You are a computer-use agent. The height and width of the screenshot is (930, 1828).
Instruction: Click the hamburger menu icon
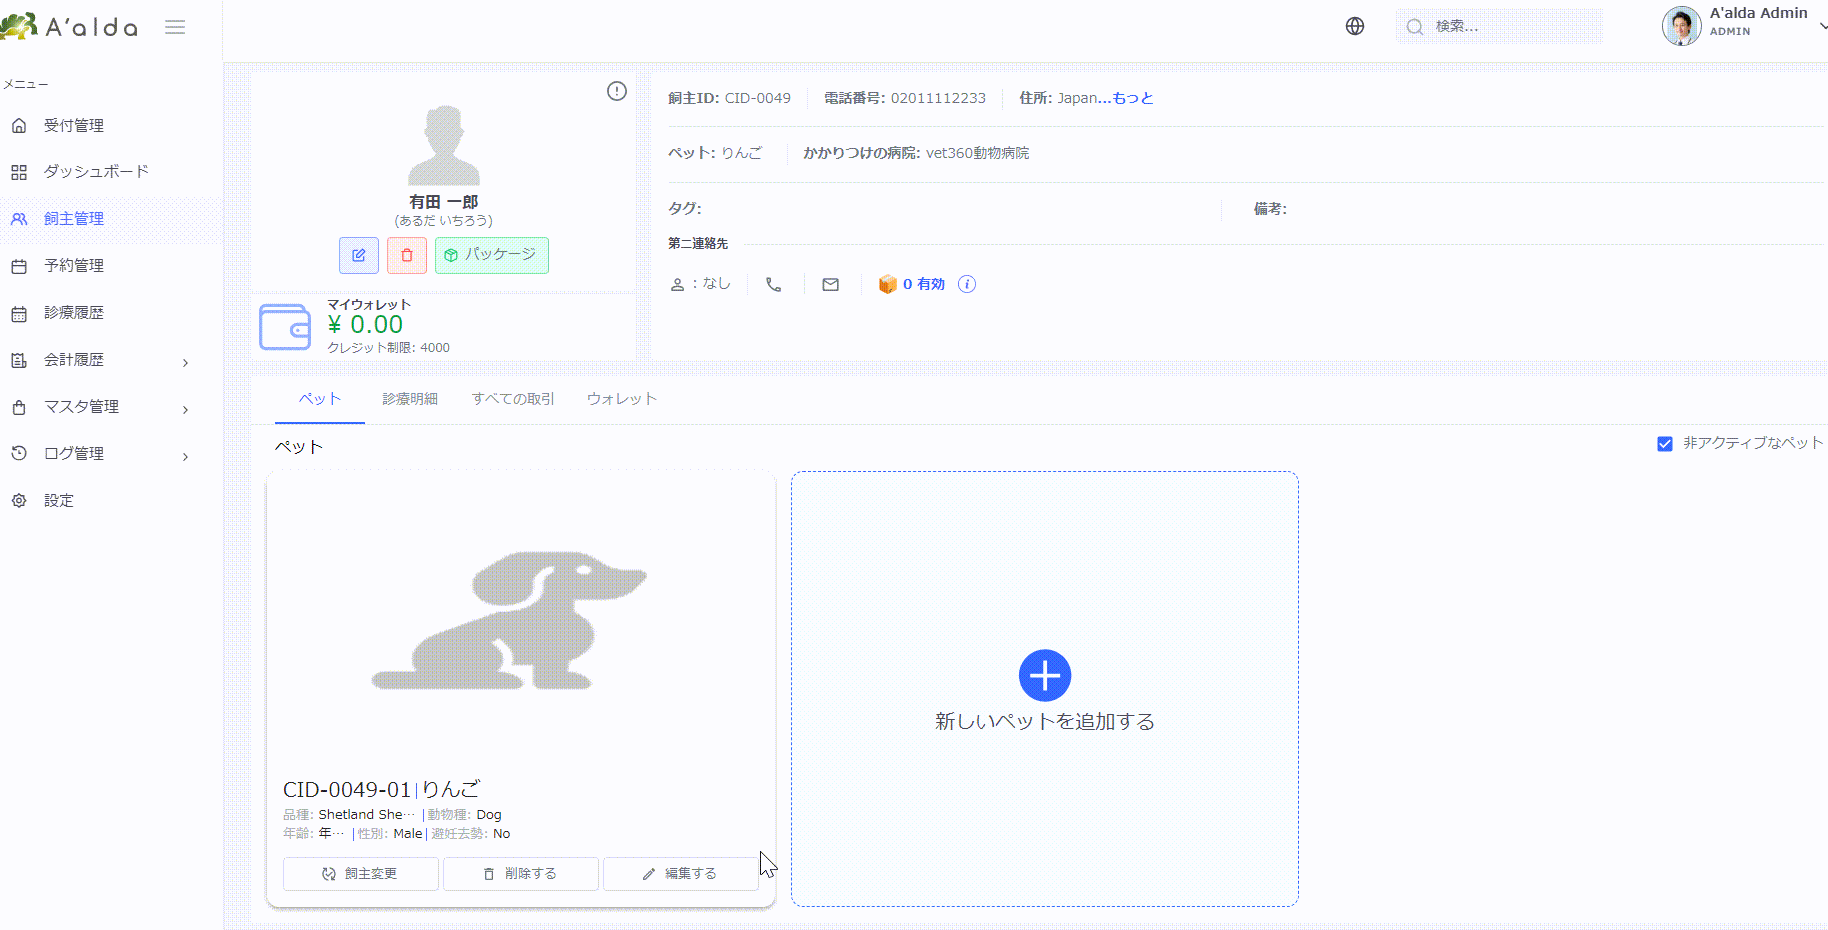175,27
